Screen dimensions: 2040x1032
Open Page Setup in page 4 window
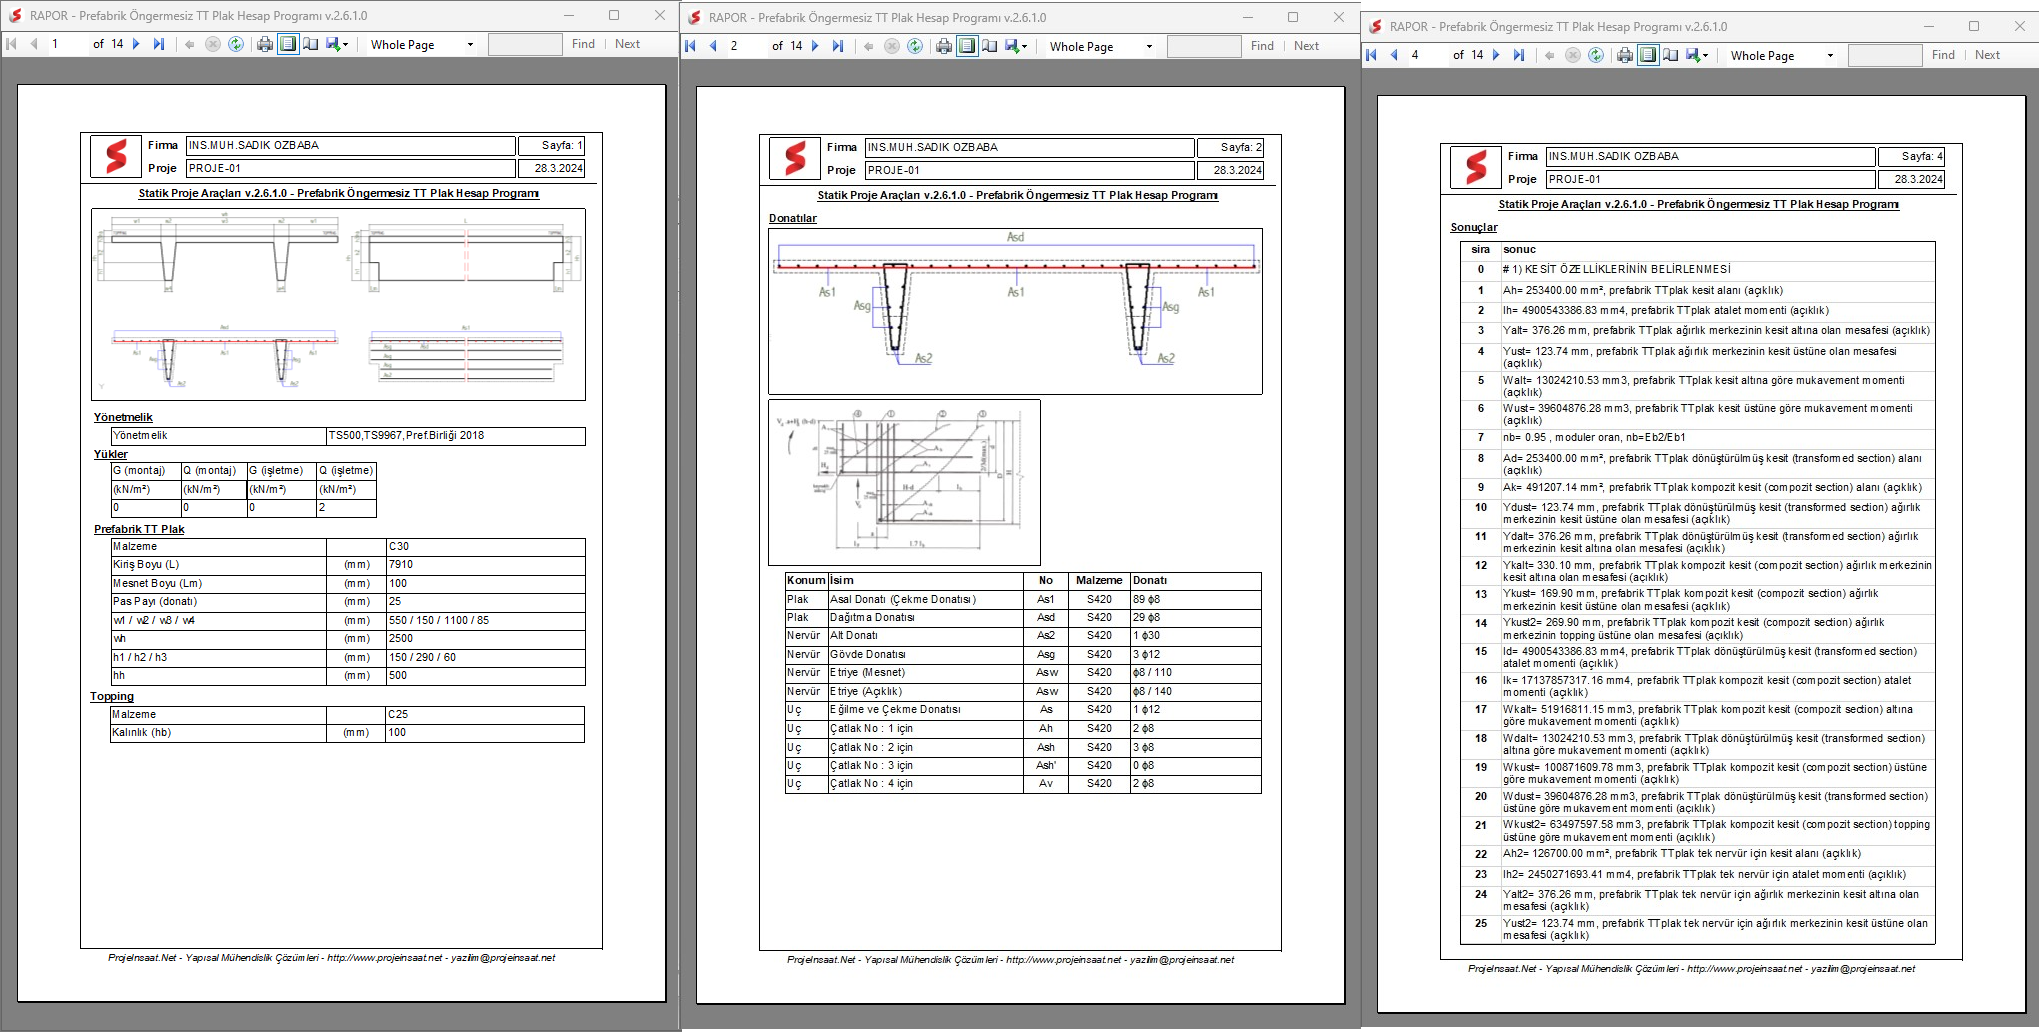[1671, 55]
